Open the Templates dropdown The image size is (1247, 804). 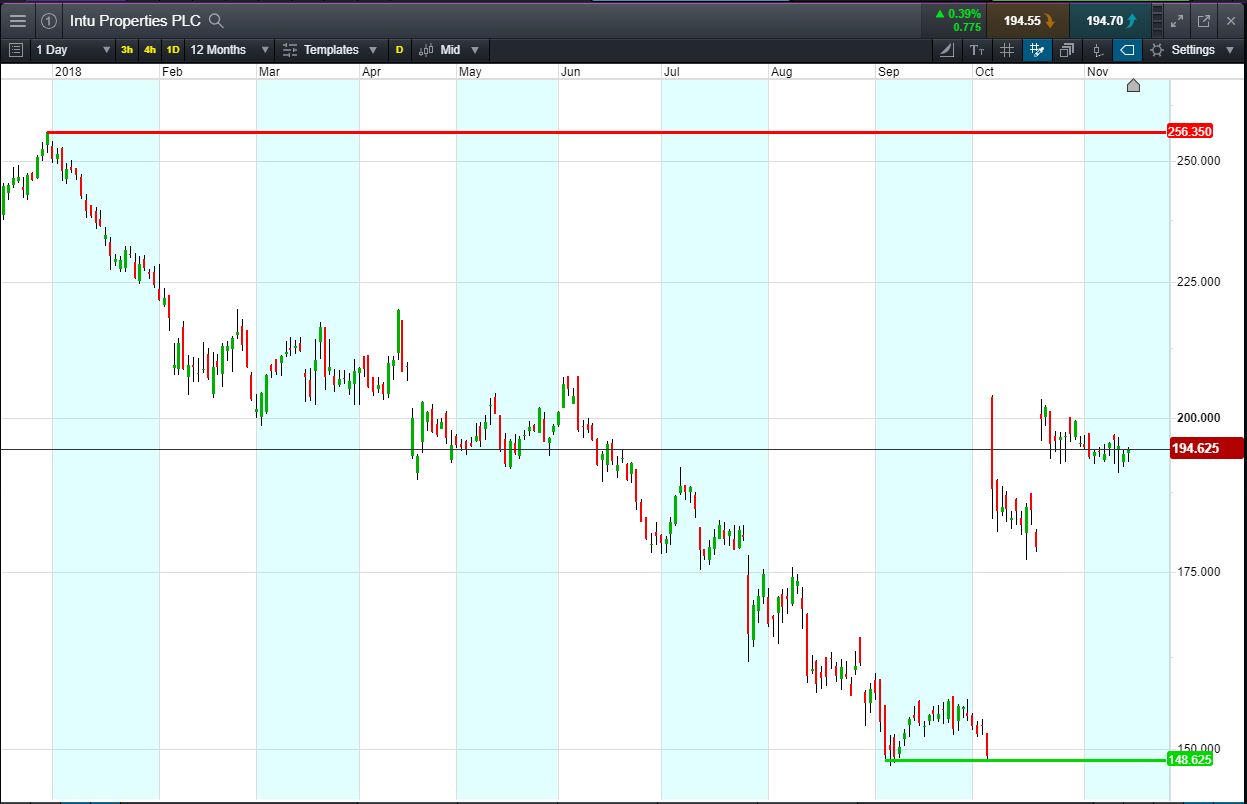[x=330, y=49]
